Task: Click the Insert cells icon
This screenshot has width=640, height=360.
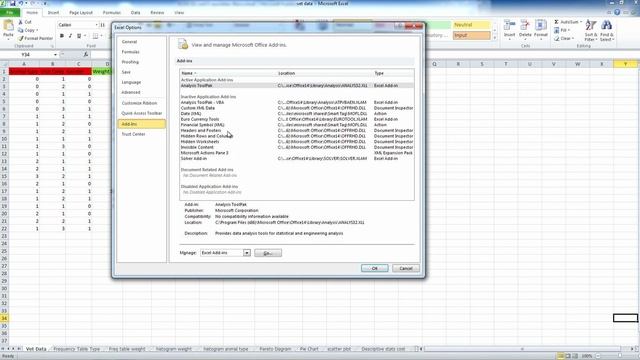Action: point(509,26)
